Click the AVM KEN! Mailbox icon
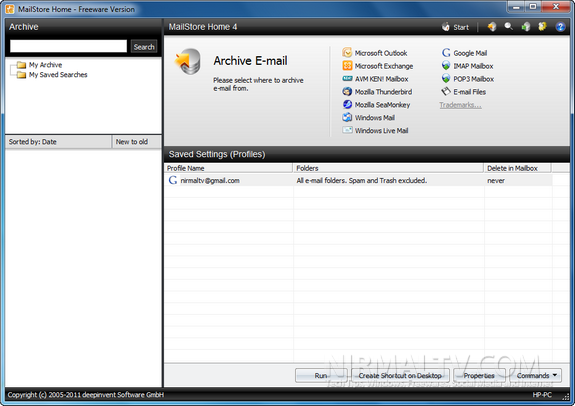Image resolution: width=575 pixels, height=406 pixels. click(x=347, y=78)
